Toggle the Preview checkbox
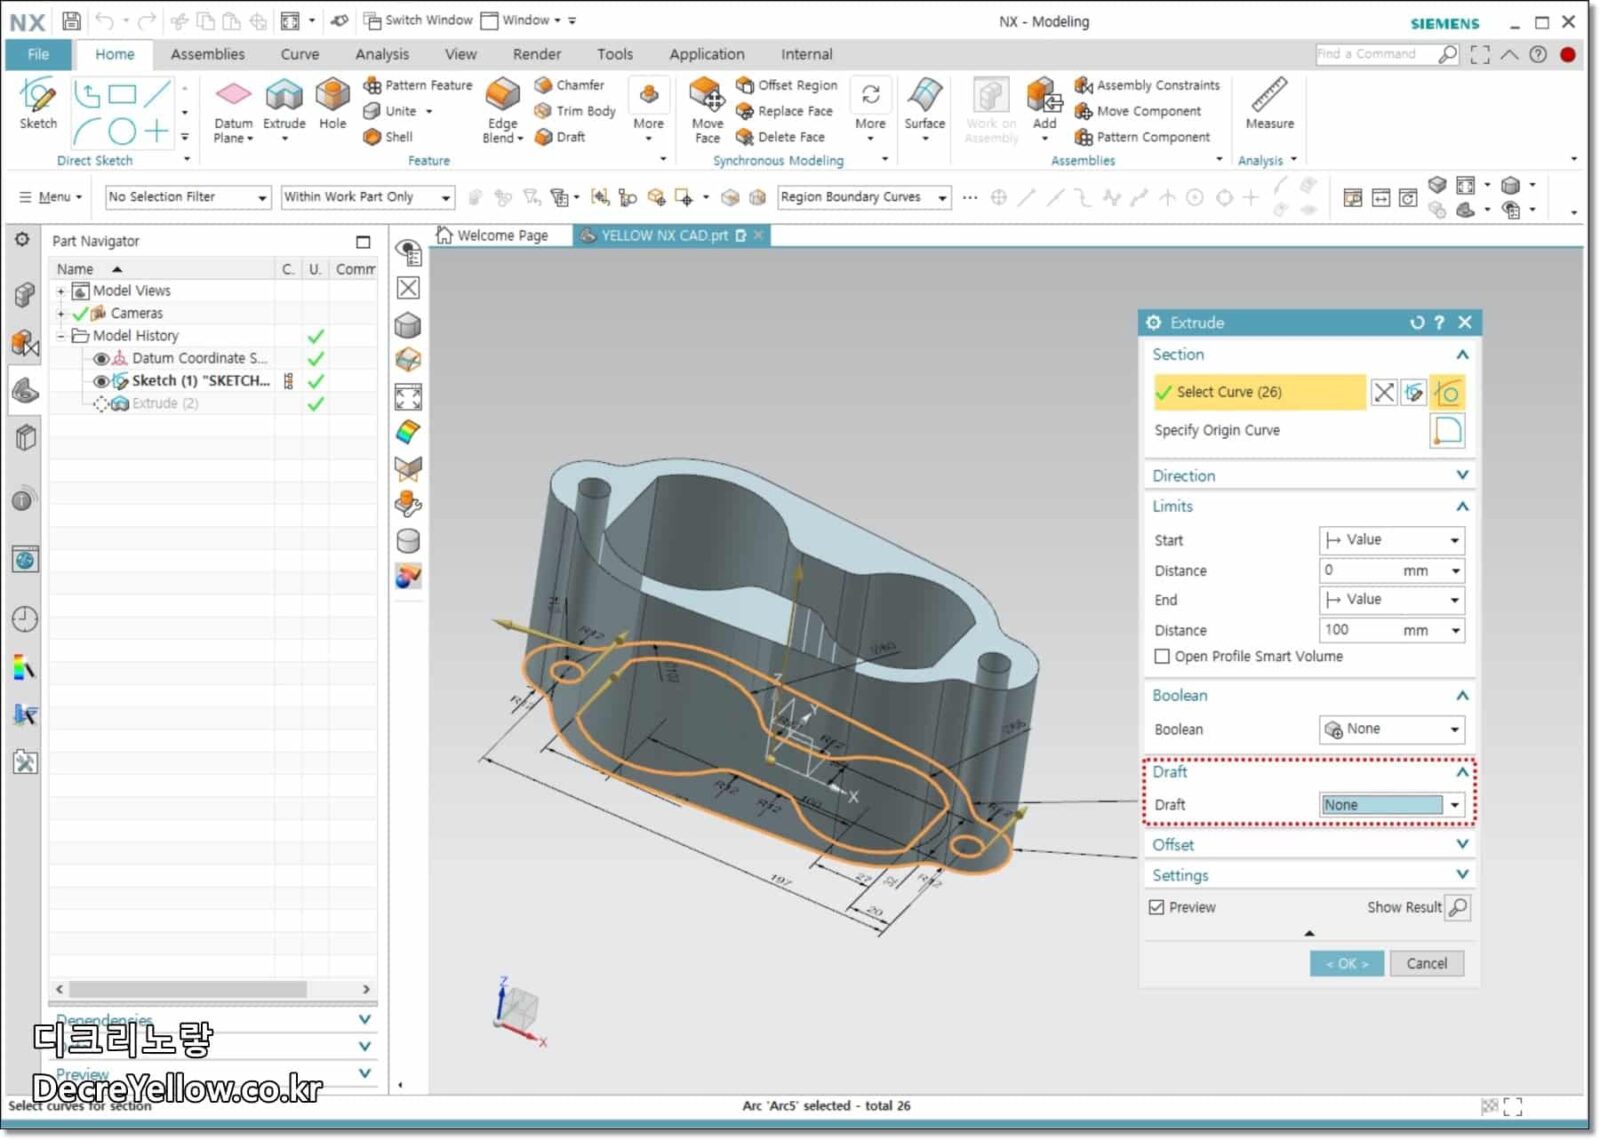 point(1157,908)
